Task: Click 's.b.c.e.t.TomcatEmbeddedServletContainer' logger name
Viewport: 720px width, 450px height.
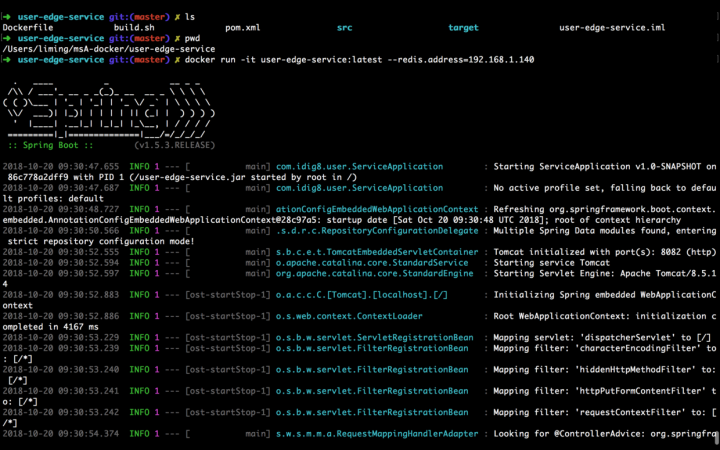Action: 377,252
